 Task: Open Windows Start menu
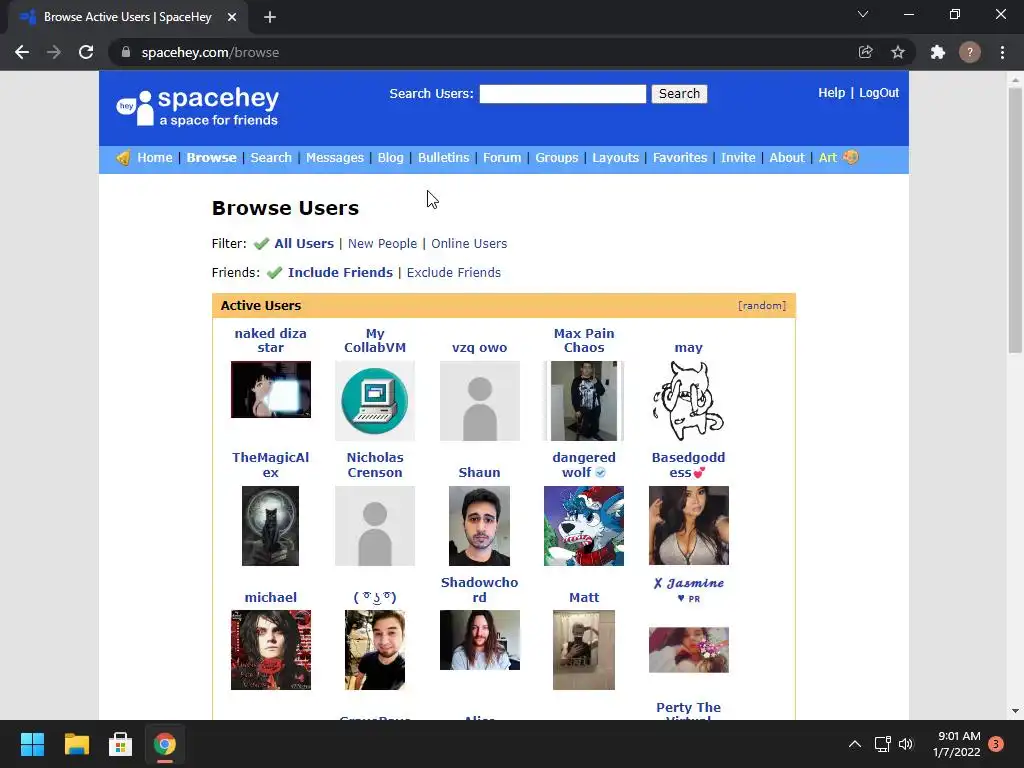tap(32, 744)
